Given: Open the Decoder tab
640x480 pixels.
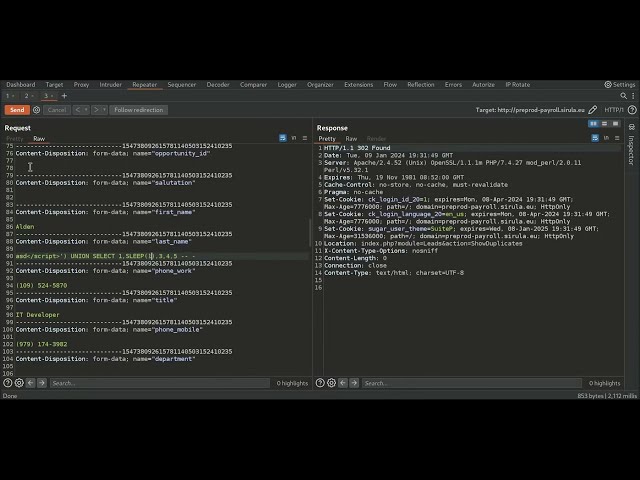Looking at the screenshot, I should coord(218,84).
